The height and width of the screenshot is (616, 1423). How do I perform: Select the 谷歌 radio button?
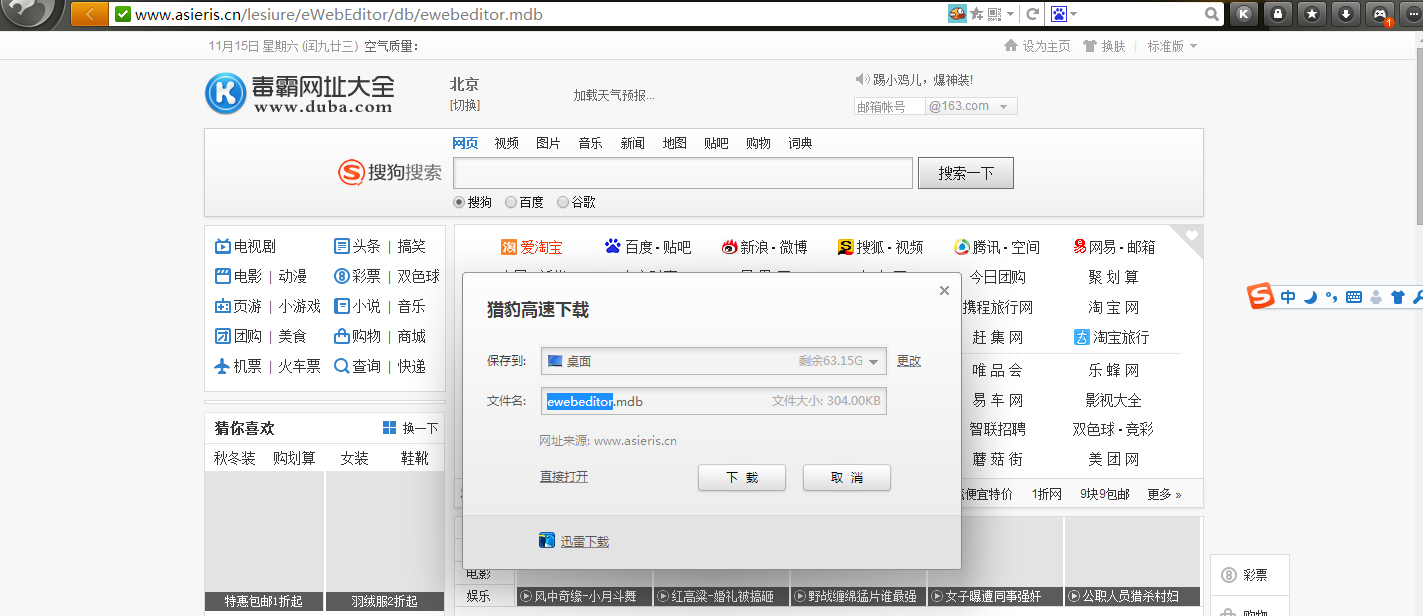(x=563, y=202)
